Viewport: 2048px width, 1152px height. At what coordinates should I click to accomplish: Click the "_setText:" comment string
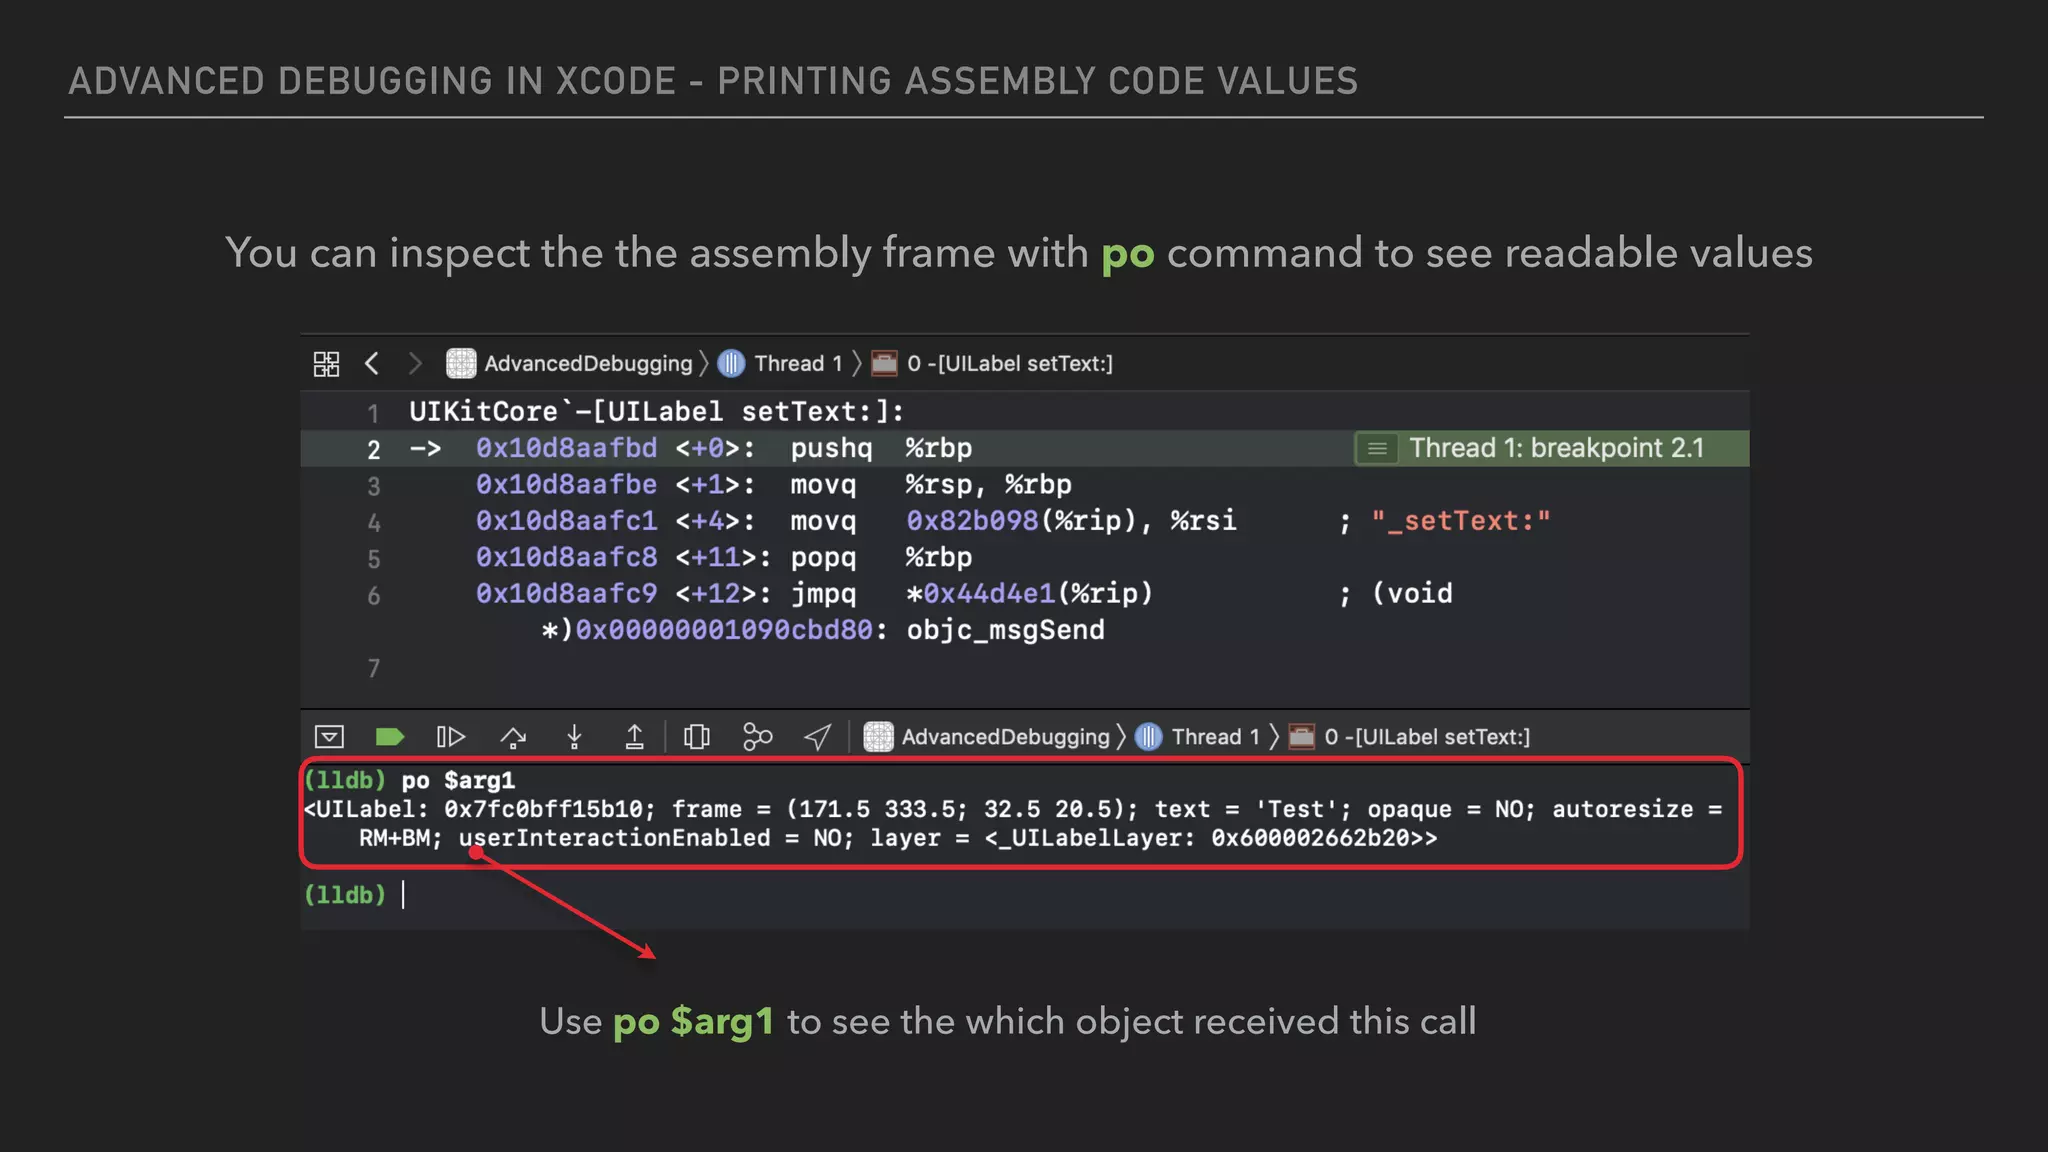[1461, 521]
